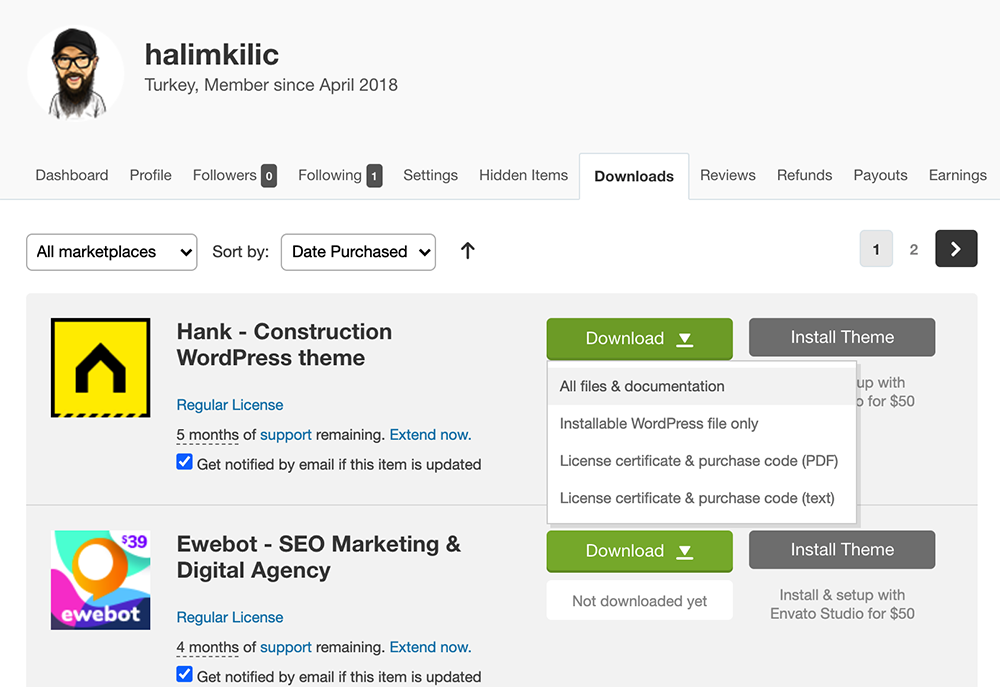Choose License certificate & purchase code (PDF)

pyautogui.click(x=702, y=461)
